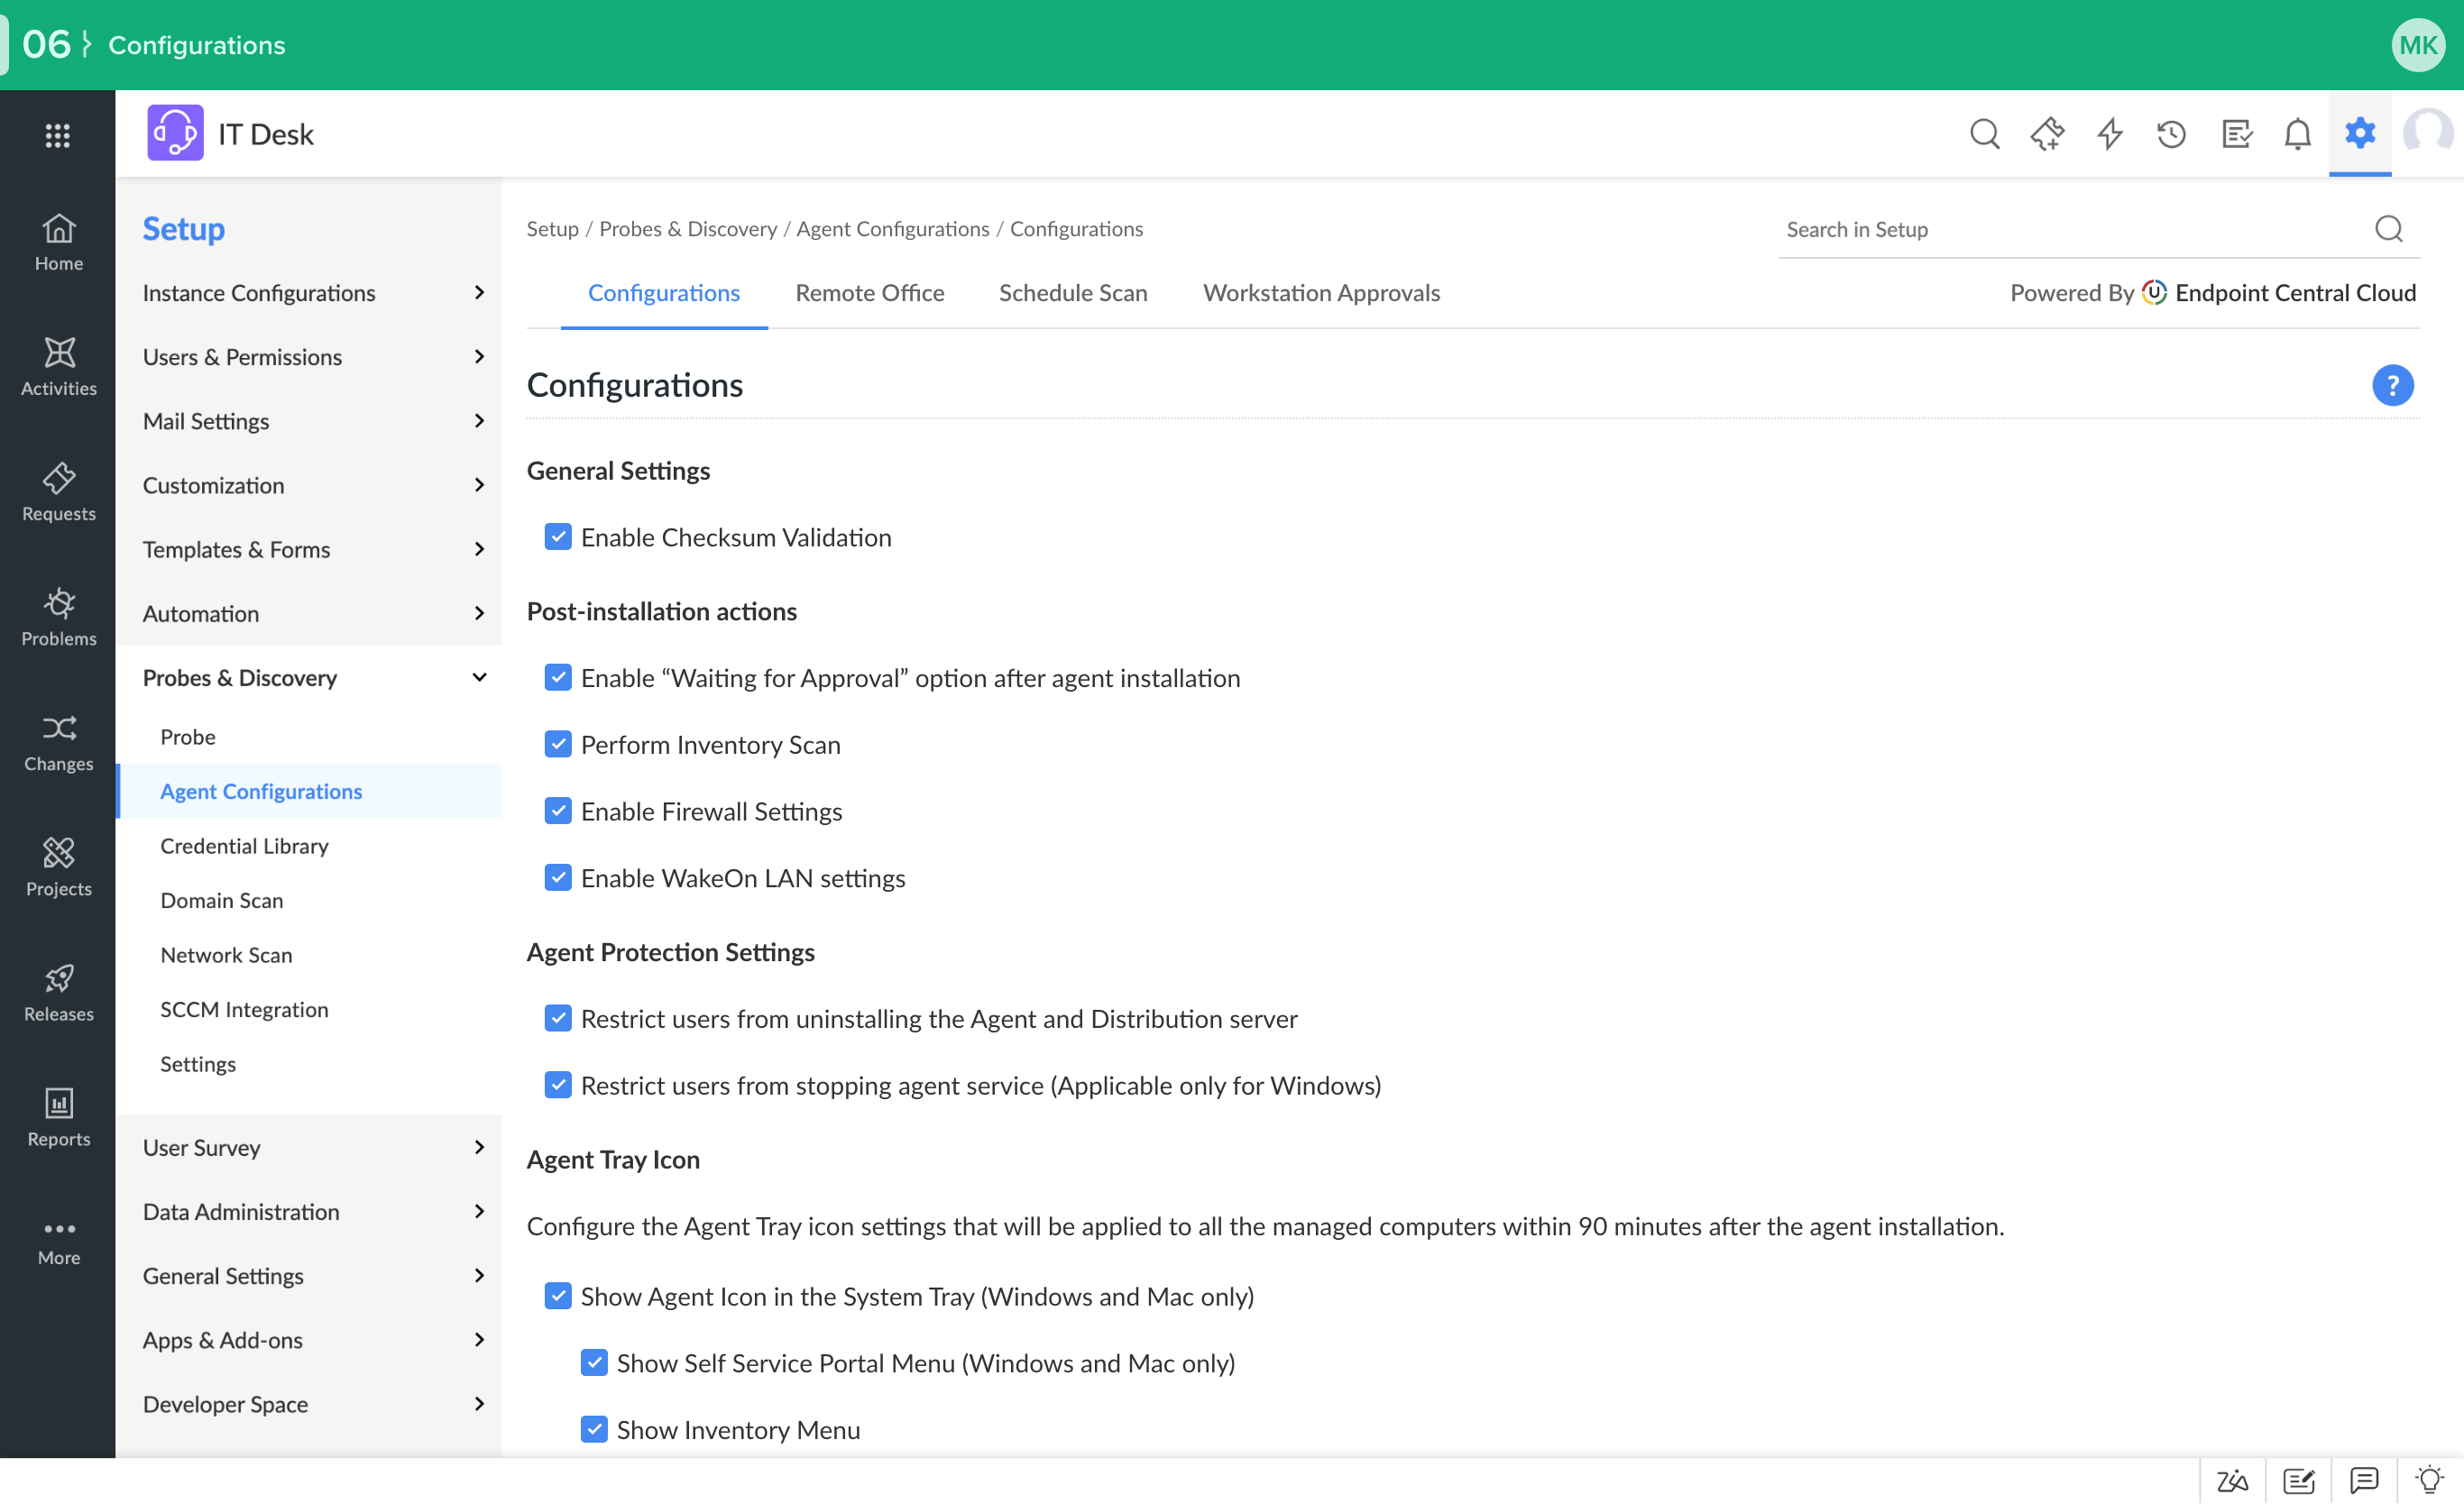This screenshot has height=1504, width=2464.
Task: Expand Apps & Add-ons section
Action: pos(309,1340)
